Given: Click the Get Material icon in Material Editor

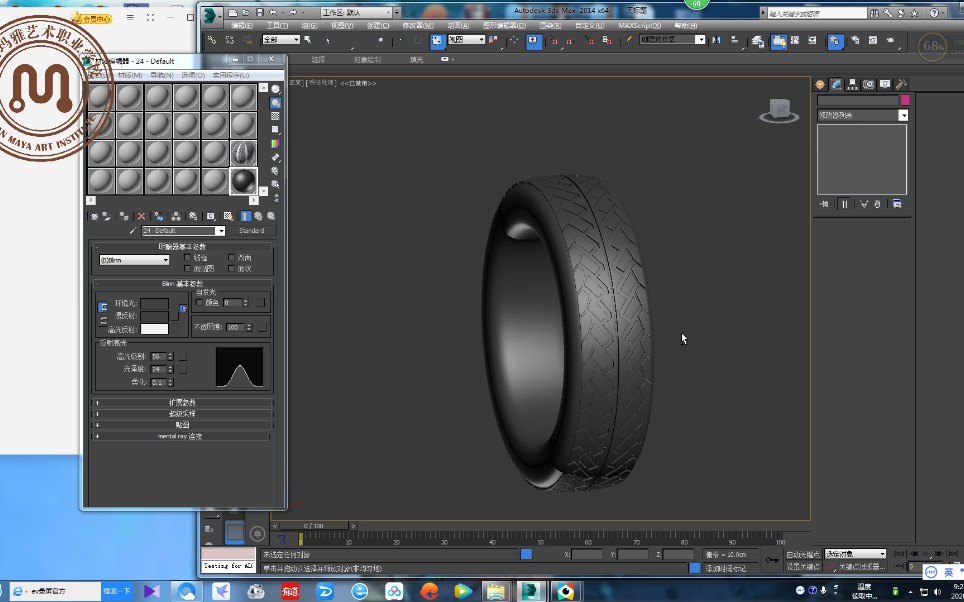Looking at the screenshot, I should (x=93, y=216).
